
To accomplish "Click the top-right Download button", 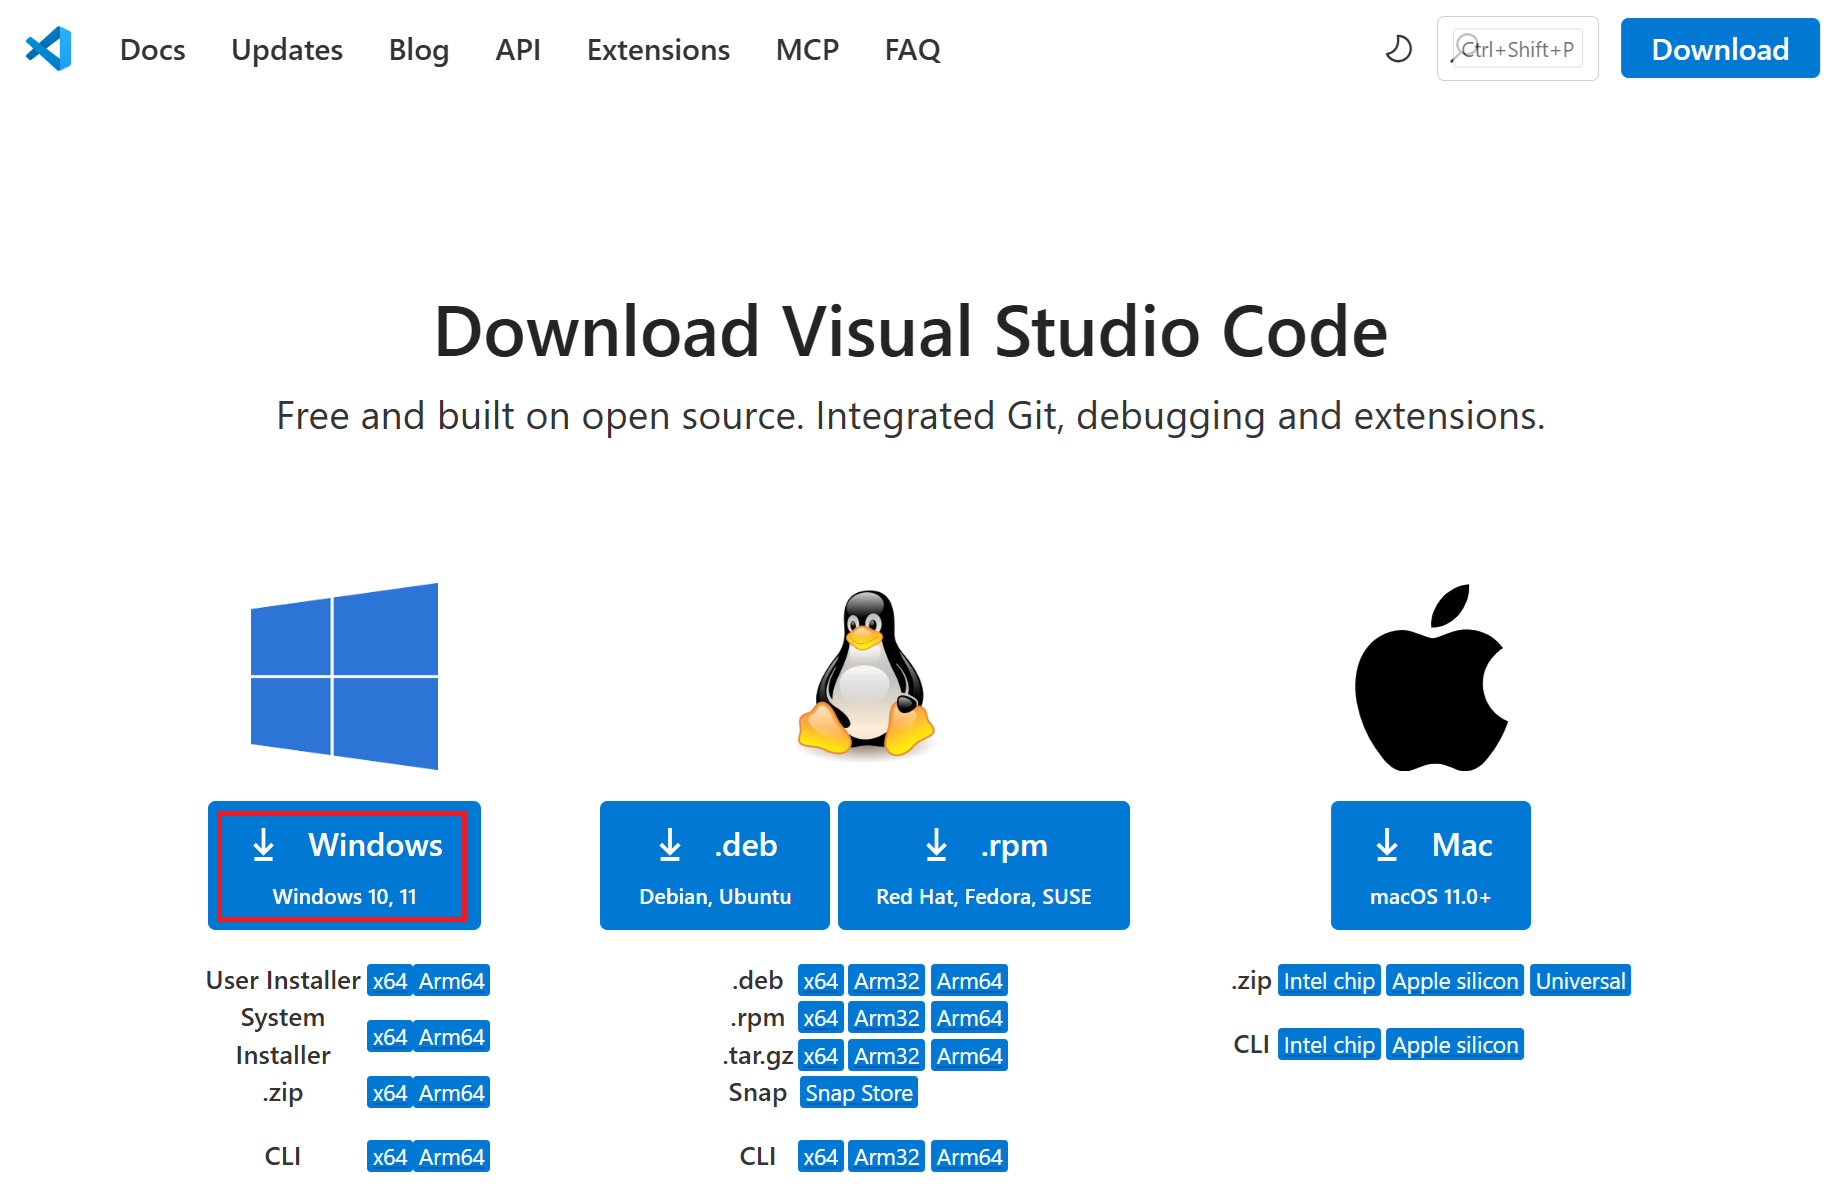I will click(x=1719, y=49).
